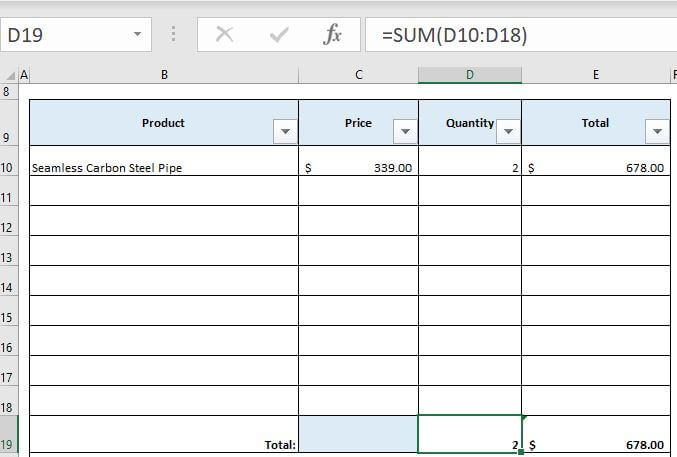The width and height of the screenshot is (677, 457).
Task: Select row 10 header
Action: coord(9,168)
